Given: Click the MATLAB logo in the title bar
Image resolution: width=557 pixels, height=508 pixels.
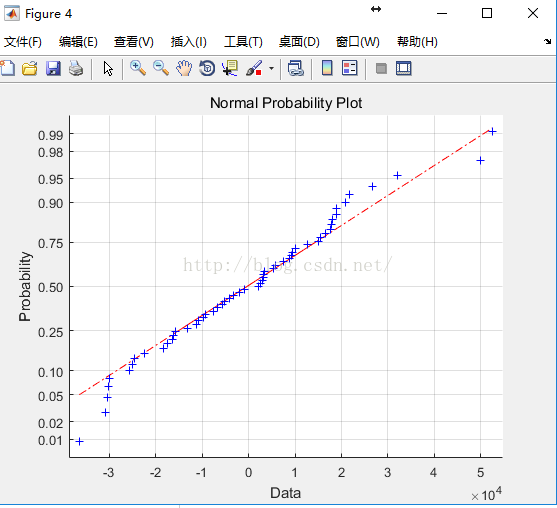Looking at the screenshot, I should tap(12, 13).
